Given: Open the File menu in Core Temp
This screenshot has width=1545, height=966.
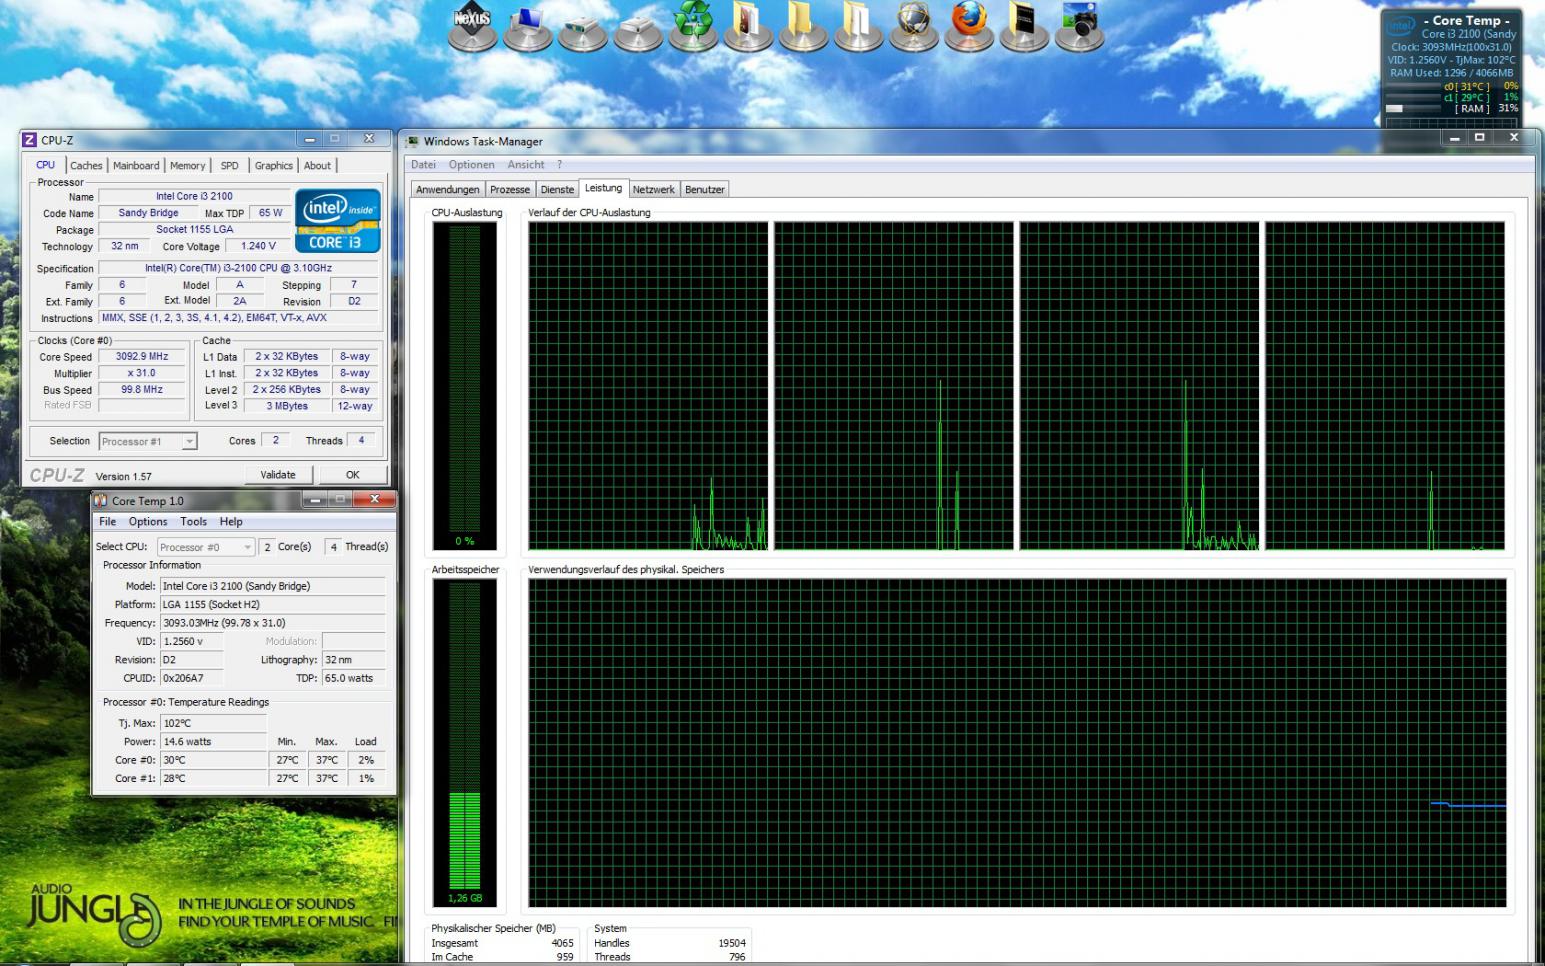Looking at the screenshot, I should (108, 522).
